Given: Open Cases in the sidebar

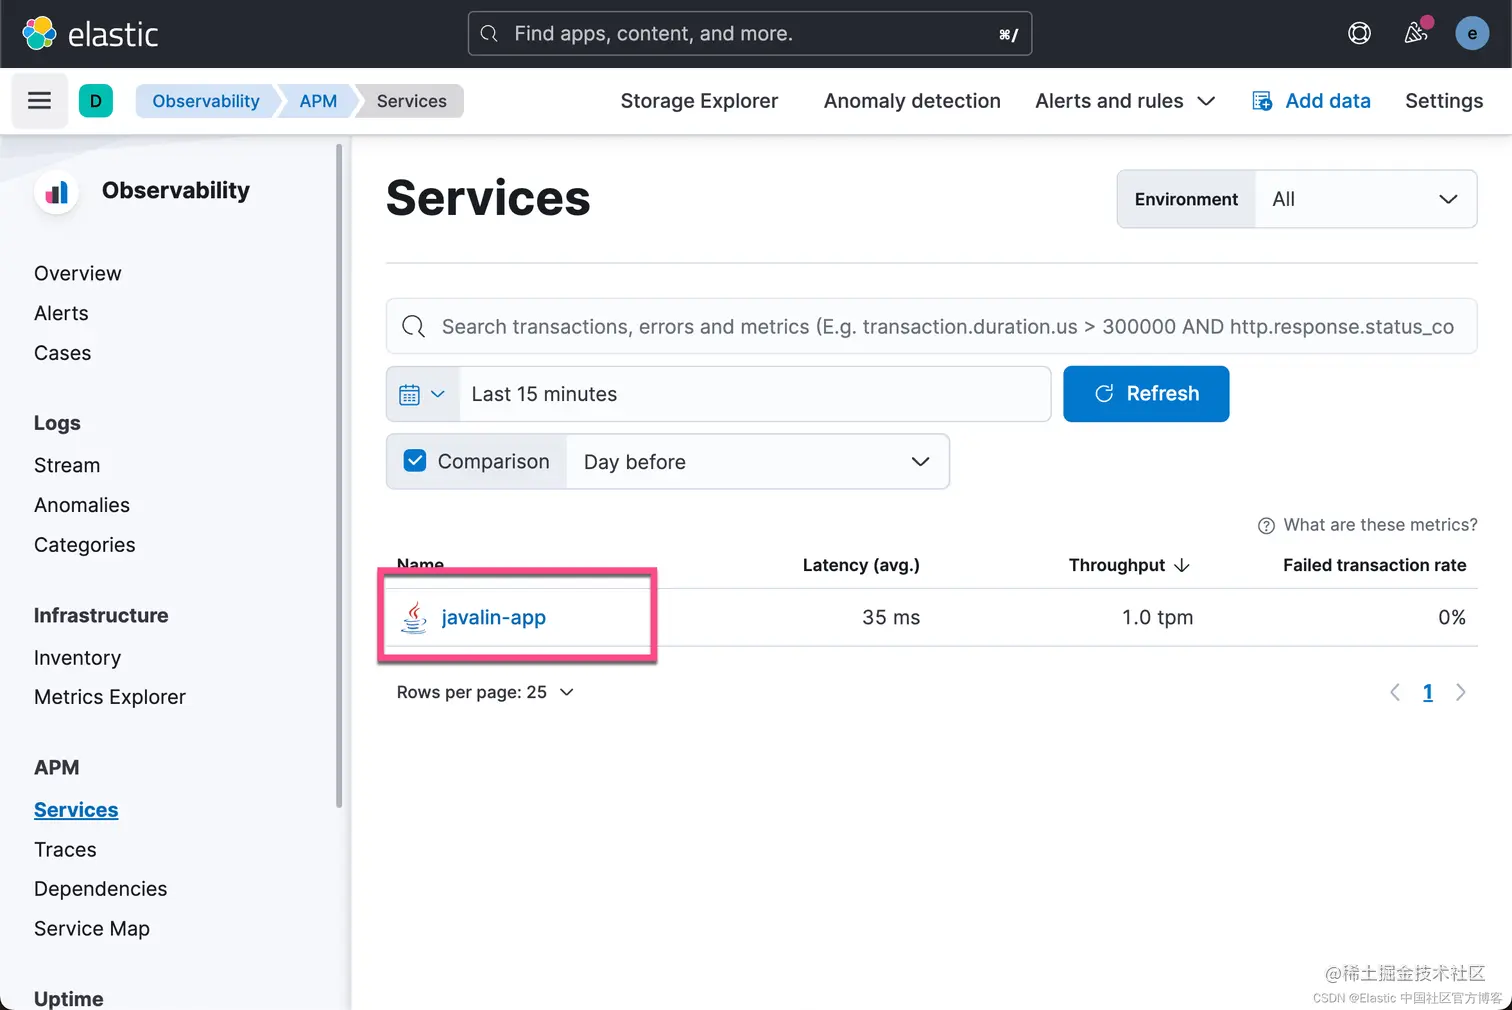Looking at the screenshot, I should coord(62,353).
